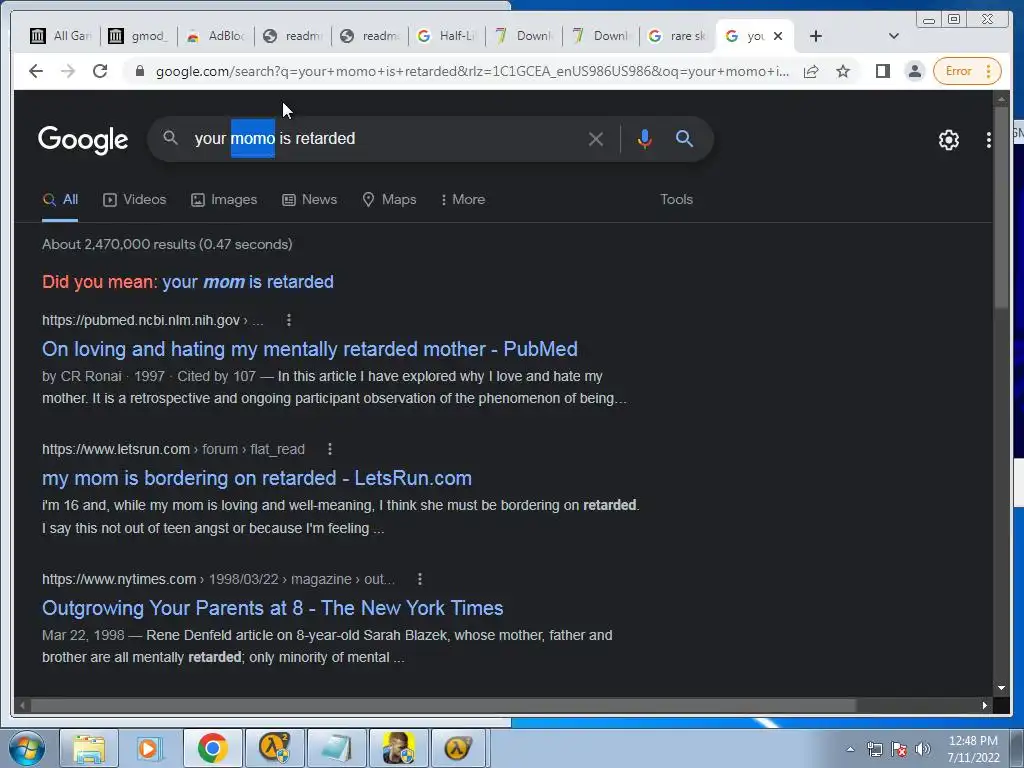Expand the More search categories
Viewport: 1024px width, 768px height.
pos(463,200)
